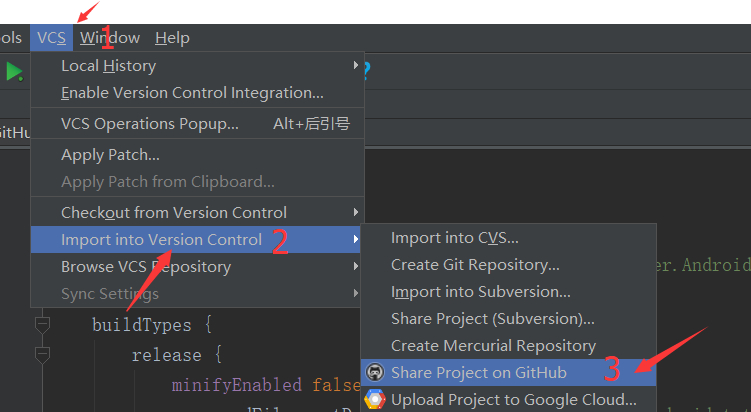Open the Help menu
Image resolution: width=751 pixels, height=412 pixels.
pyautogui.click(x=172, y=38)
